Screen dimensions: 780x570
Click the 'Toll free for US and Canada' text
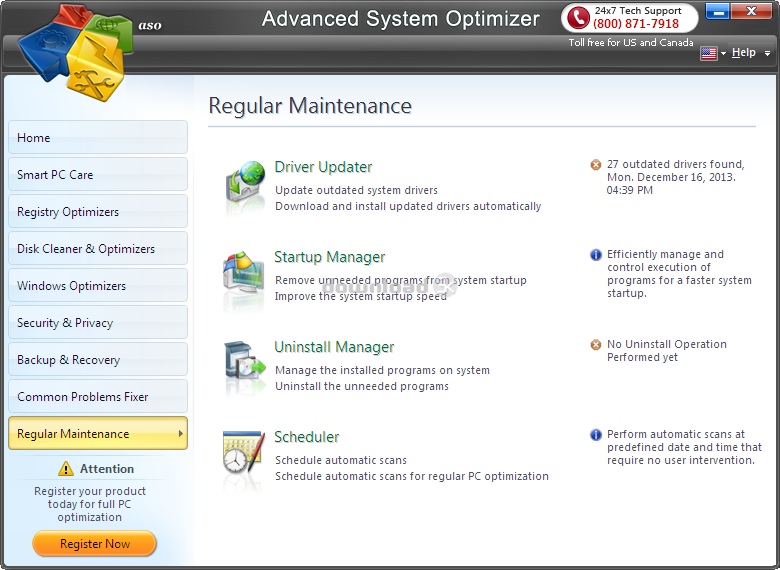click(631, 42)
